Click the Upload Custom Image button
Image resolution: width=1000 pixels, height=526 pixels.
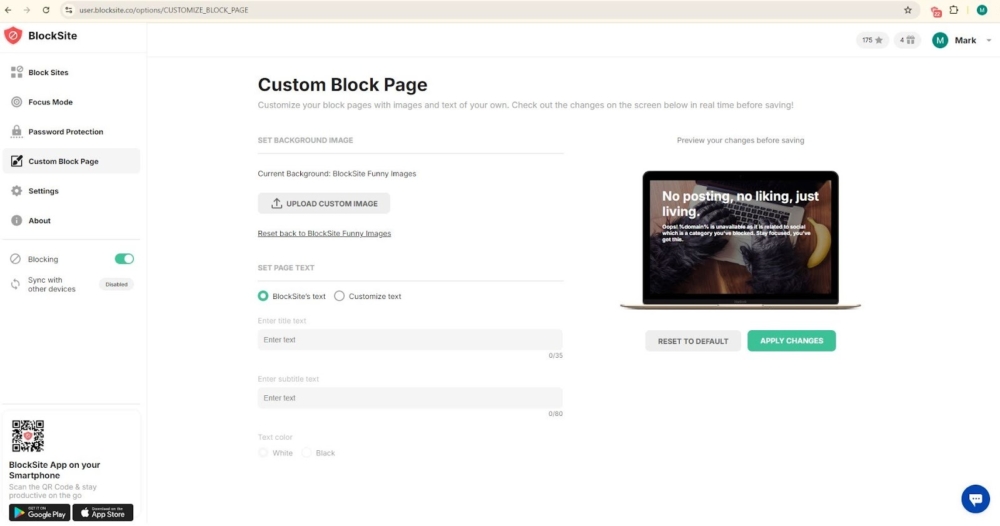(323, 204)
